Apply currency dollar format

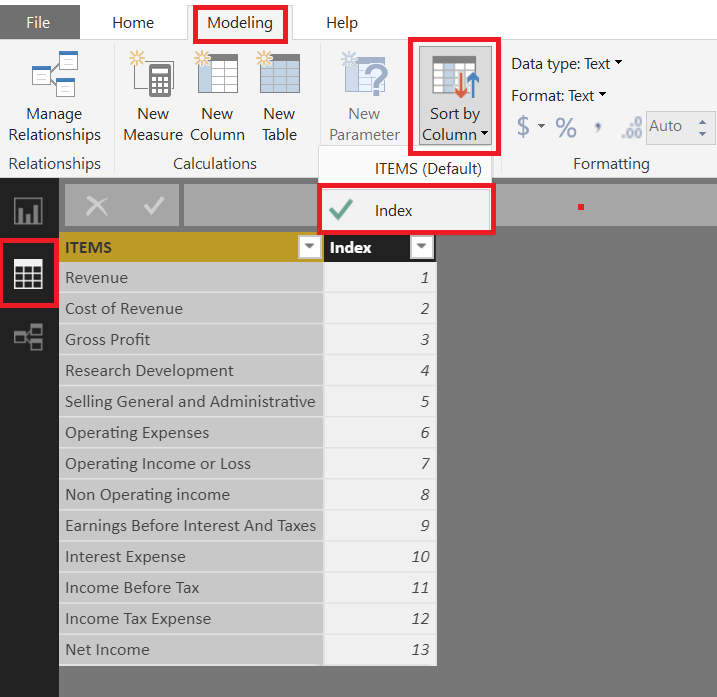click(523, 126)
